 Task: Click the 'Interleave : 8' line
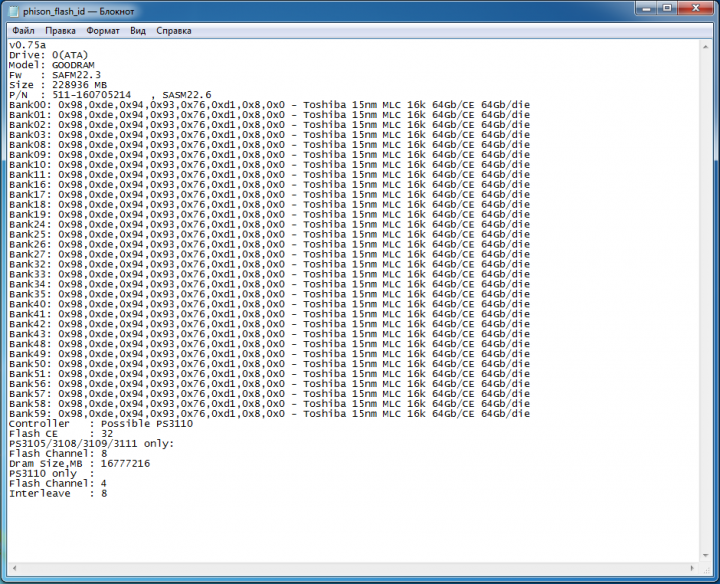pyautogui.click(x=58, y=494)
